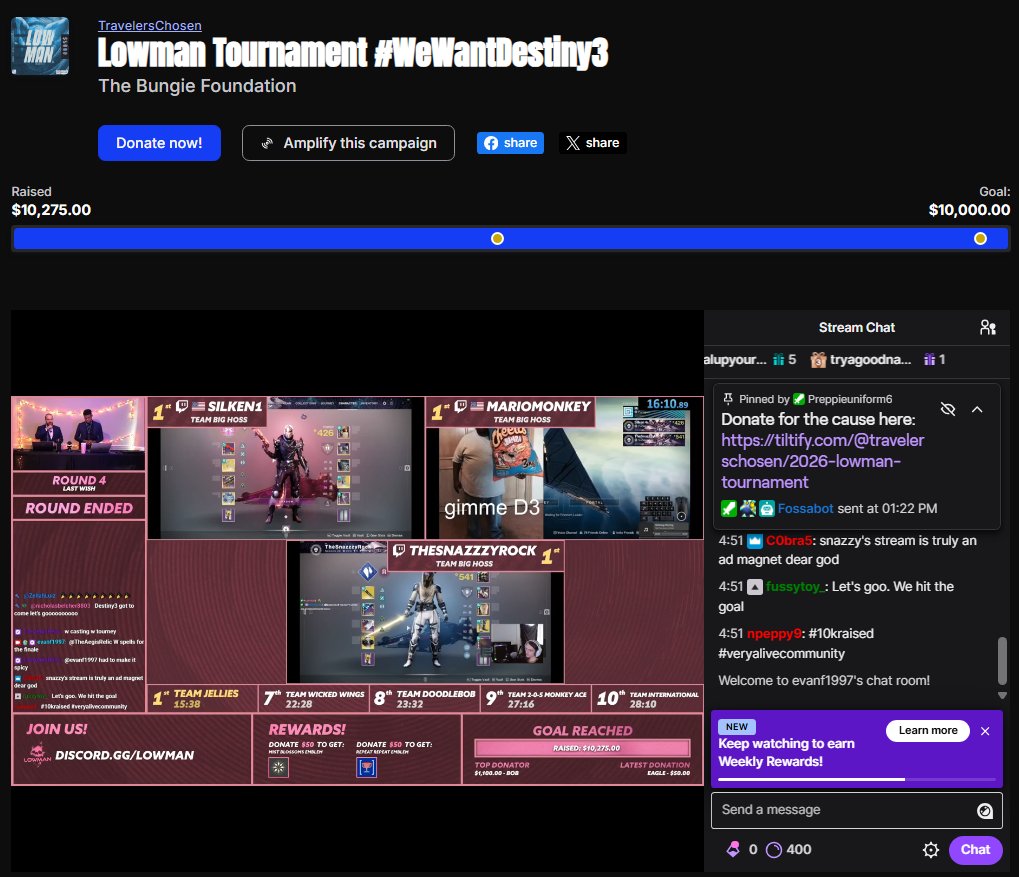Click the pin icon beside Pinned by

coord(728,399)
